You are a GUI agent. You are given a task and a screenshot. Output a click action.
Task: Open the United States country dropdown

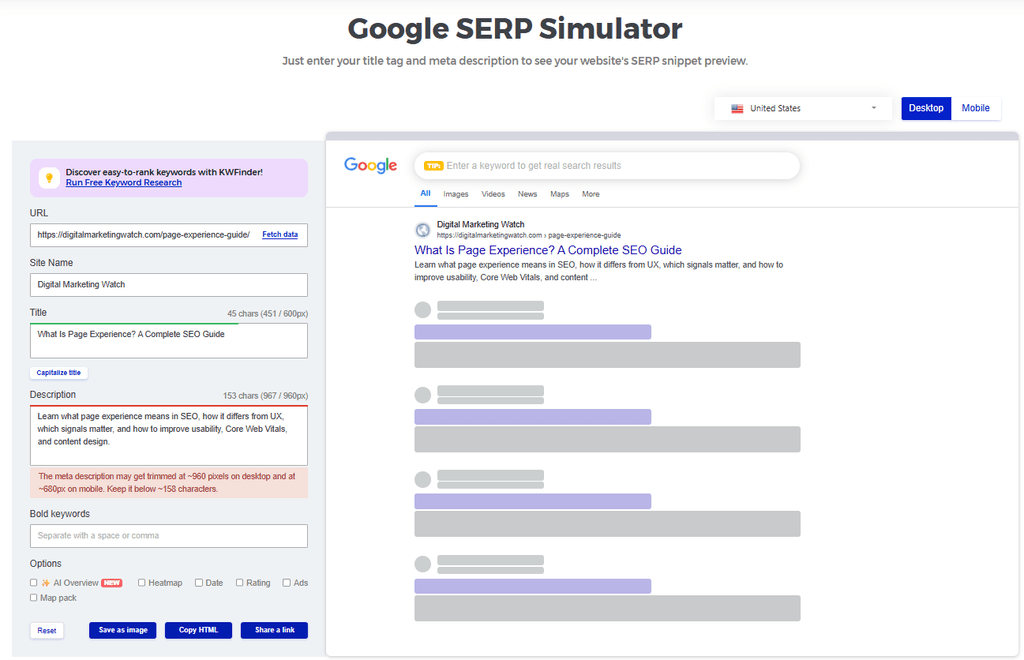[803, 108]
